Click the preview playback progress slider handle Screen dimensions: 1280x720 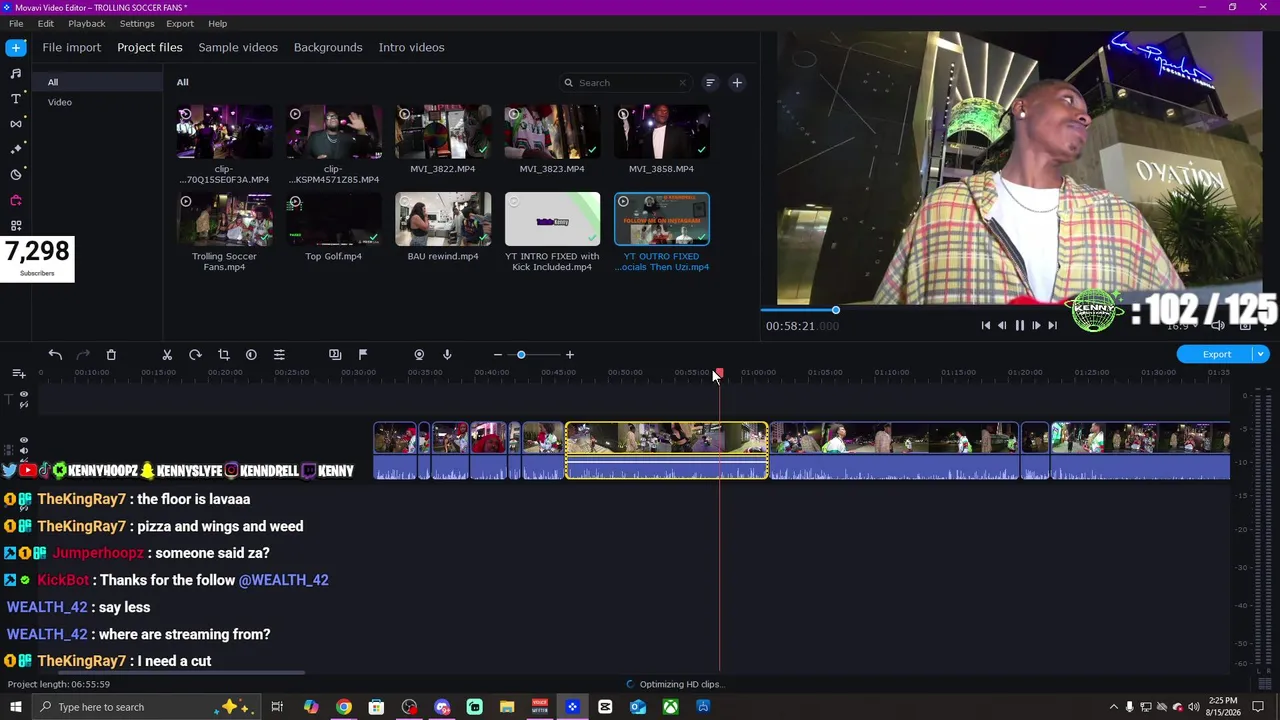tap(836, 310)
